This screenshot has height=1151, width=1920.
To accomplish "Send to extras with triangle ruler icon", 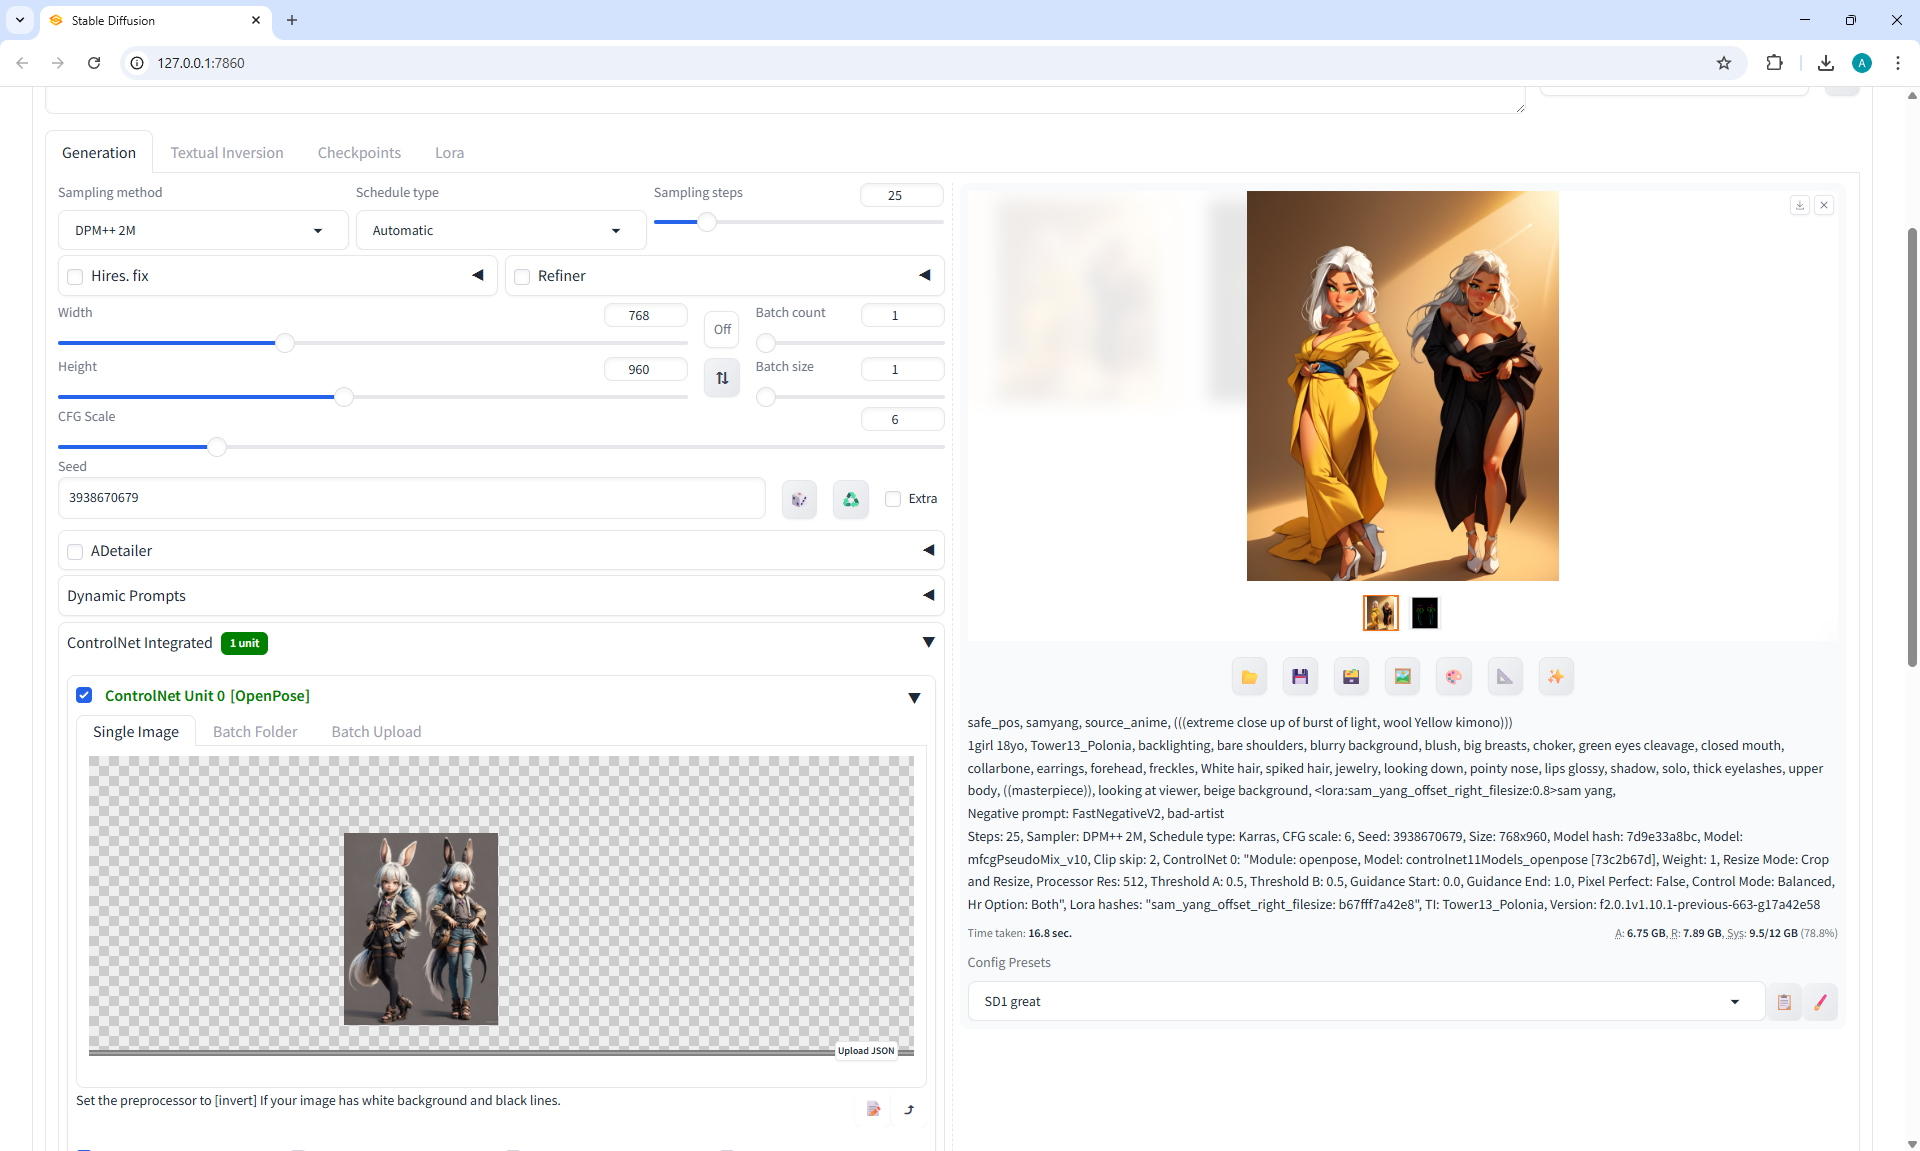I will (1504, 677).
